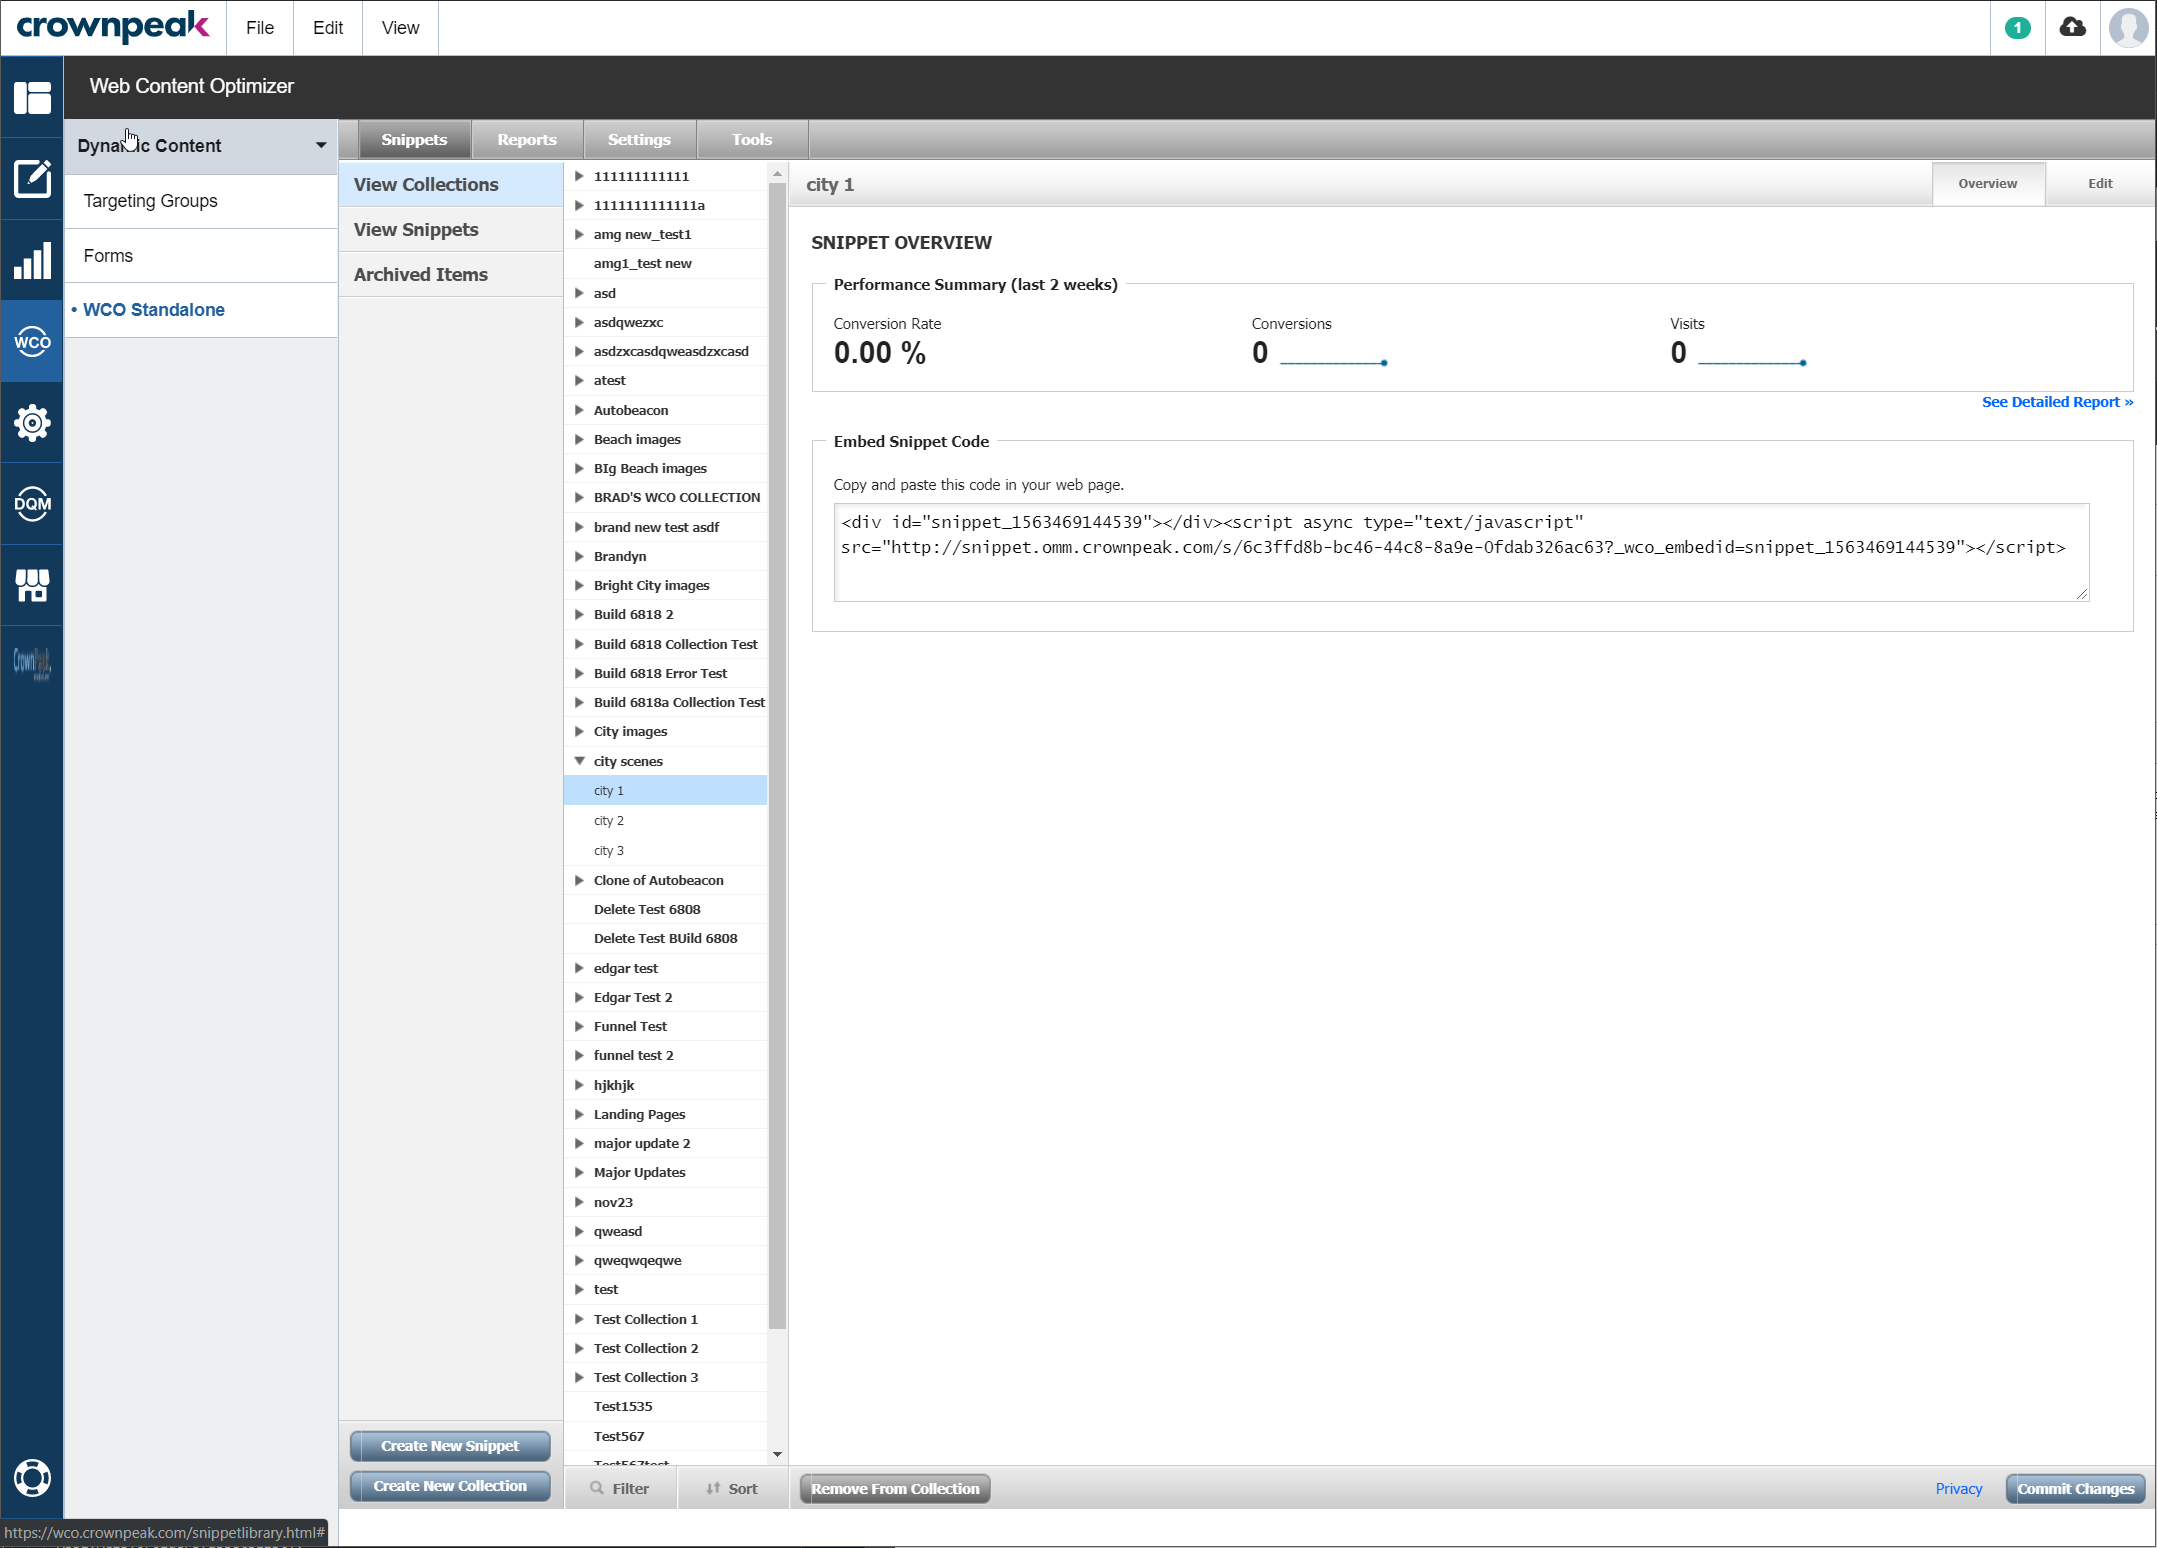The width and height of the screenshot is (2157, 1548).
Task: Open Settings via the gear icon
Action: click(32, 423)
